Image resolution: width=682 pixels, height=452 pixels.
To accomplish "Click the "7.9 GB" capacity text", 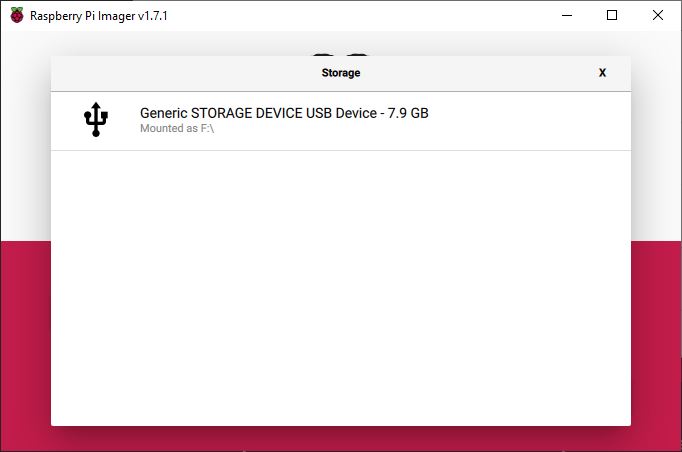I will pos(408,113).
